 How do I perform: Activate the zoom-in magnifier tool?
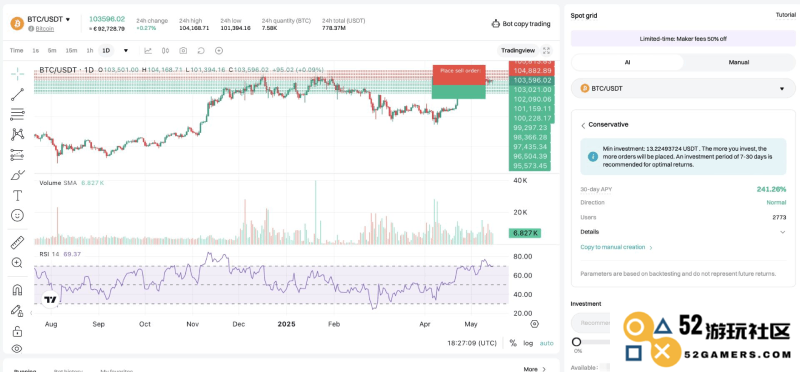coord(17,263)
